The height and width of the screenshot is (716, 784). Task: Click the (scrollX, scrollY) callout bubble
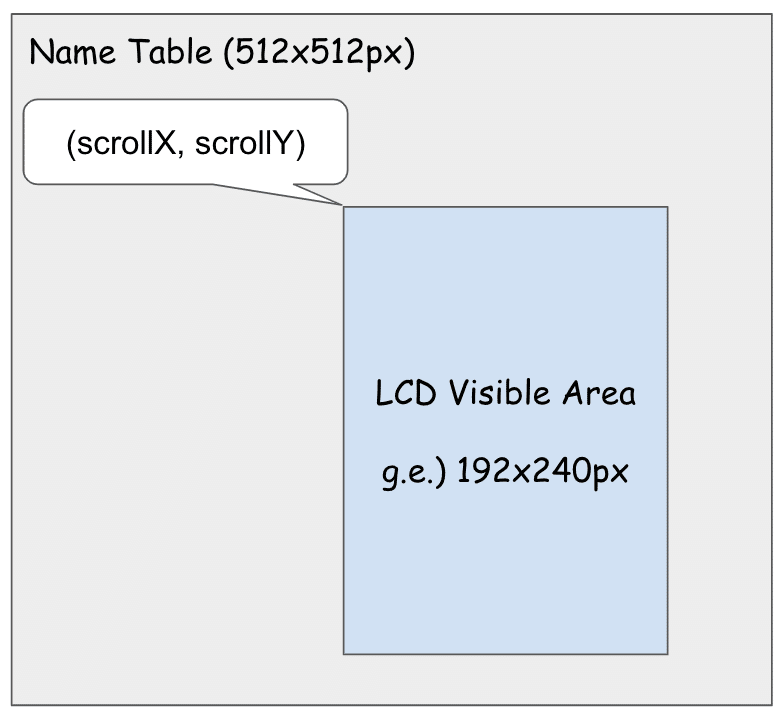click(185, 141)
